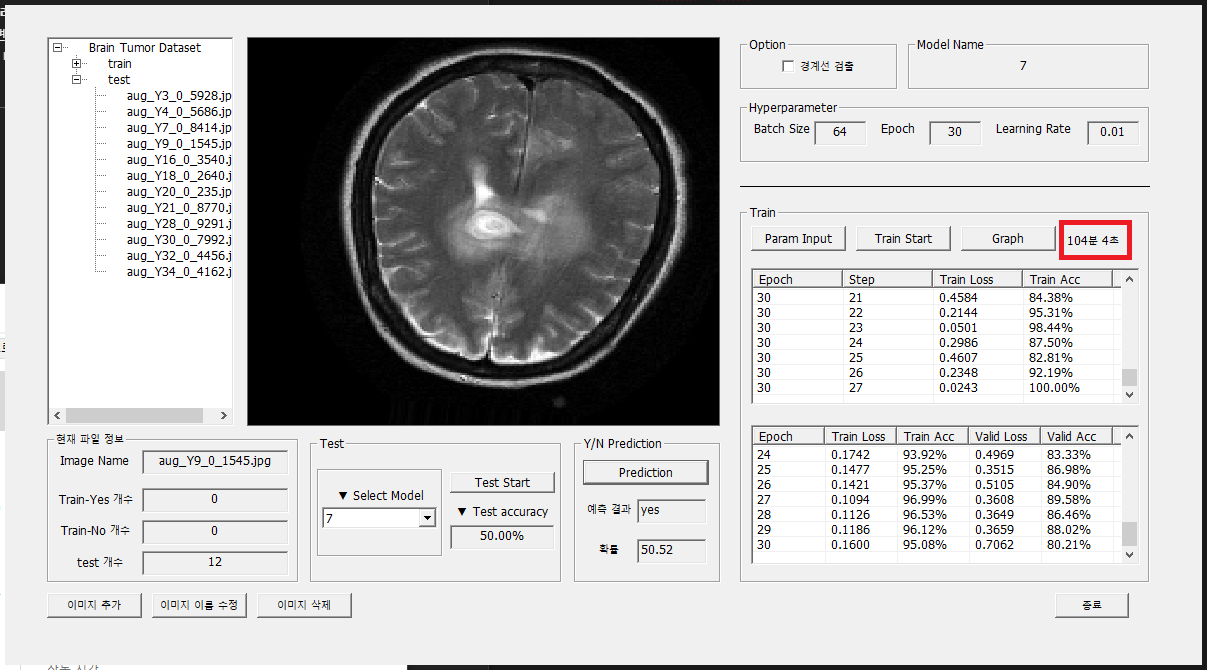Click epoch 30 row with 0.7062 valid loss
The width and height of the screenshot is (1207, 670).
coord(936,545)
